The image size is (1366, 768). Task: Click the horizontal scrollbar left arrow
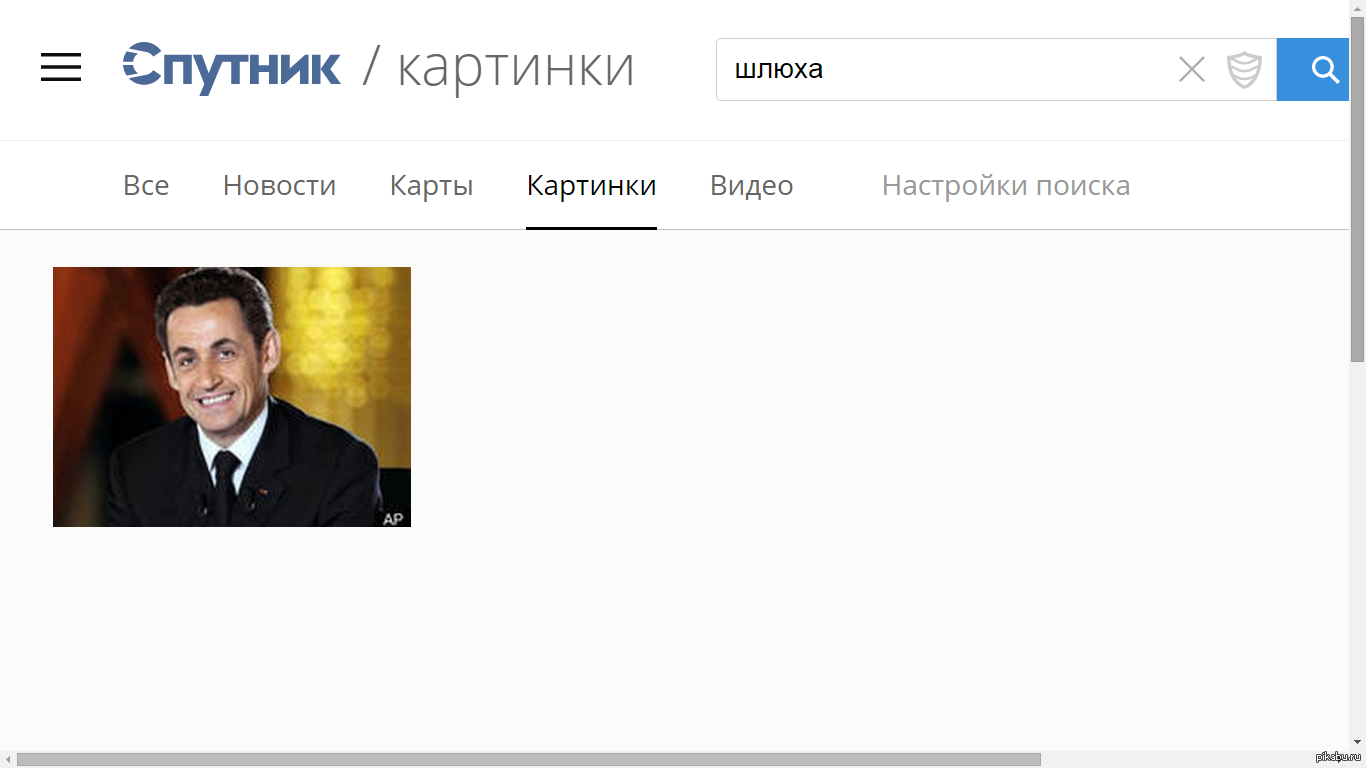tap(8, 759)
